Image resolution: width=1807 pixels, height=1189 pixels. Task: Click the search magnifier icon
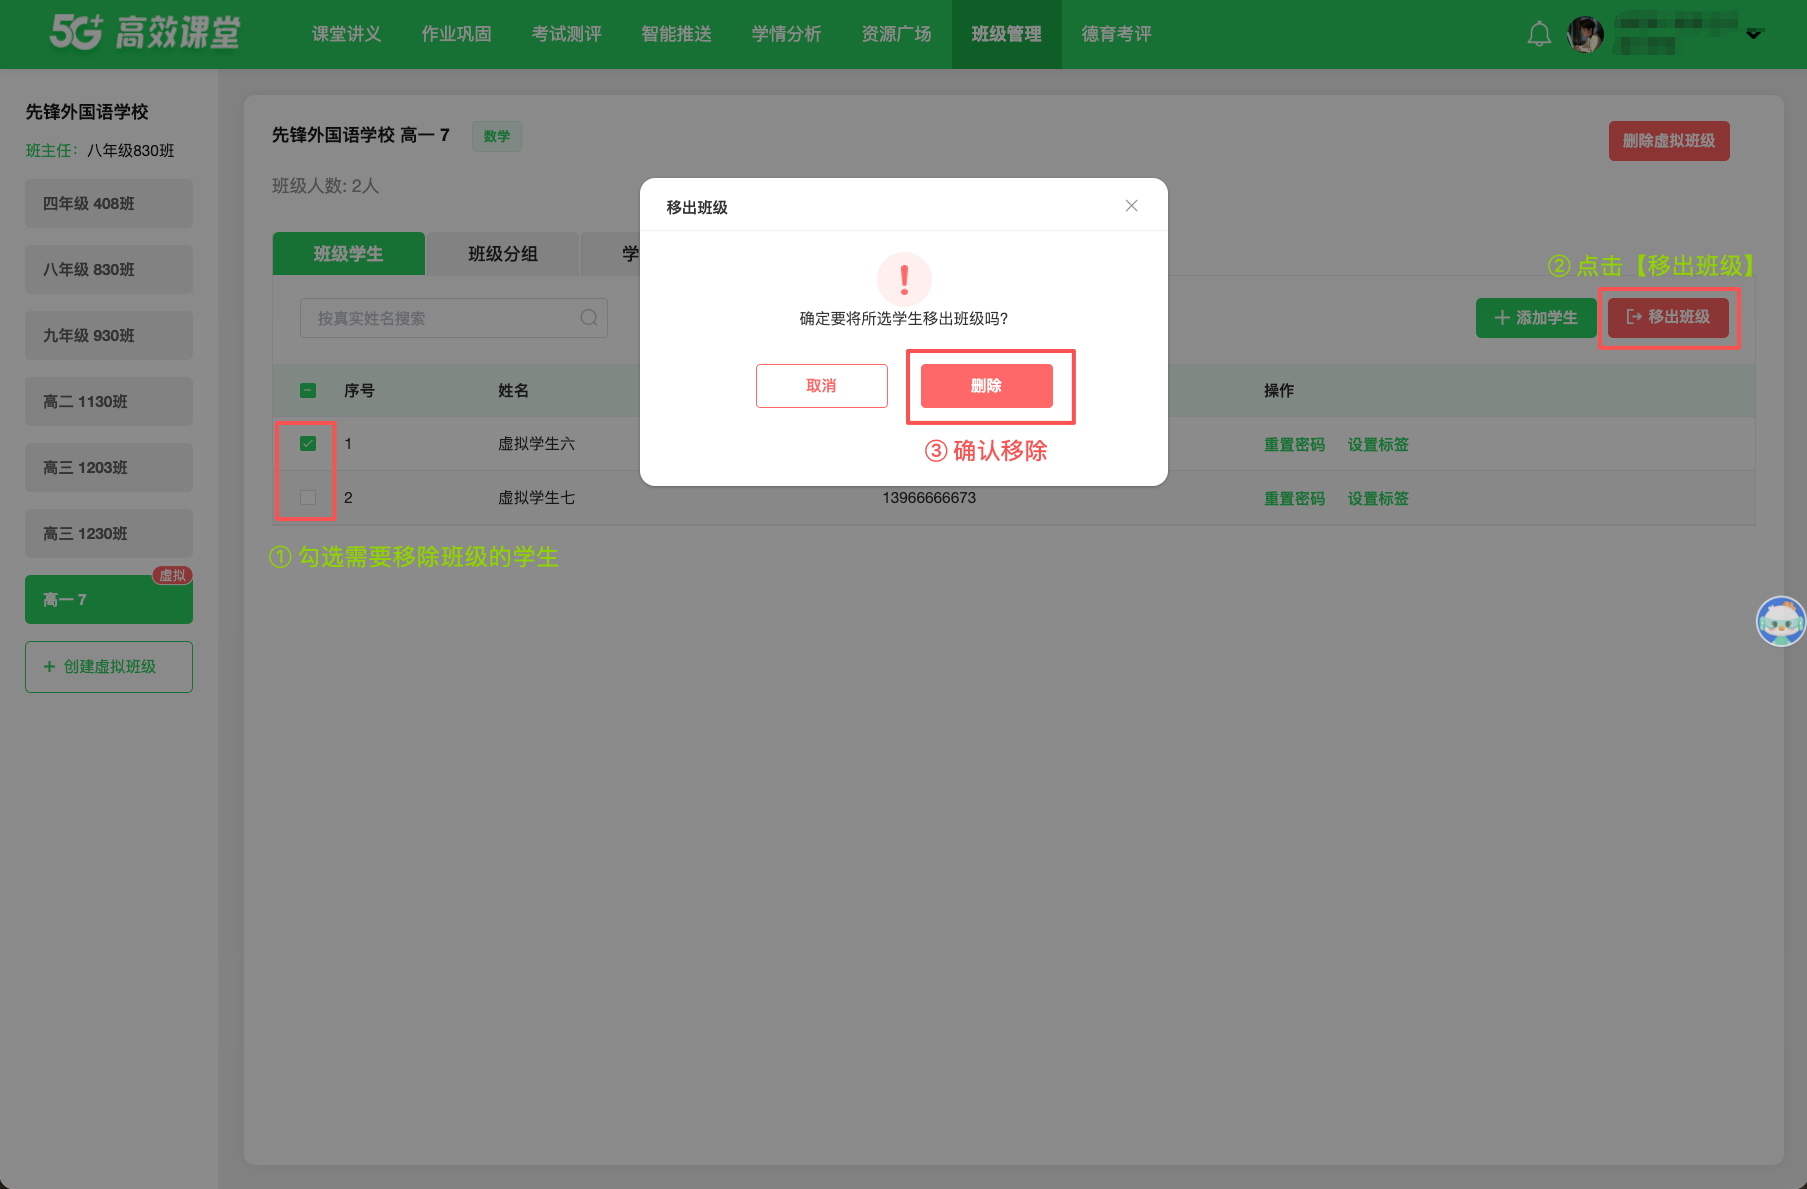coord(589,318)
